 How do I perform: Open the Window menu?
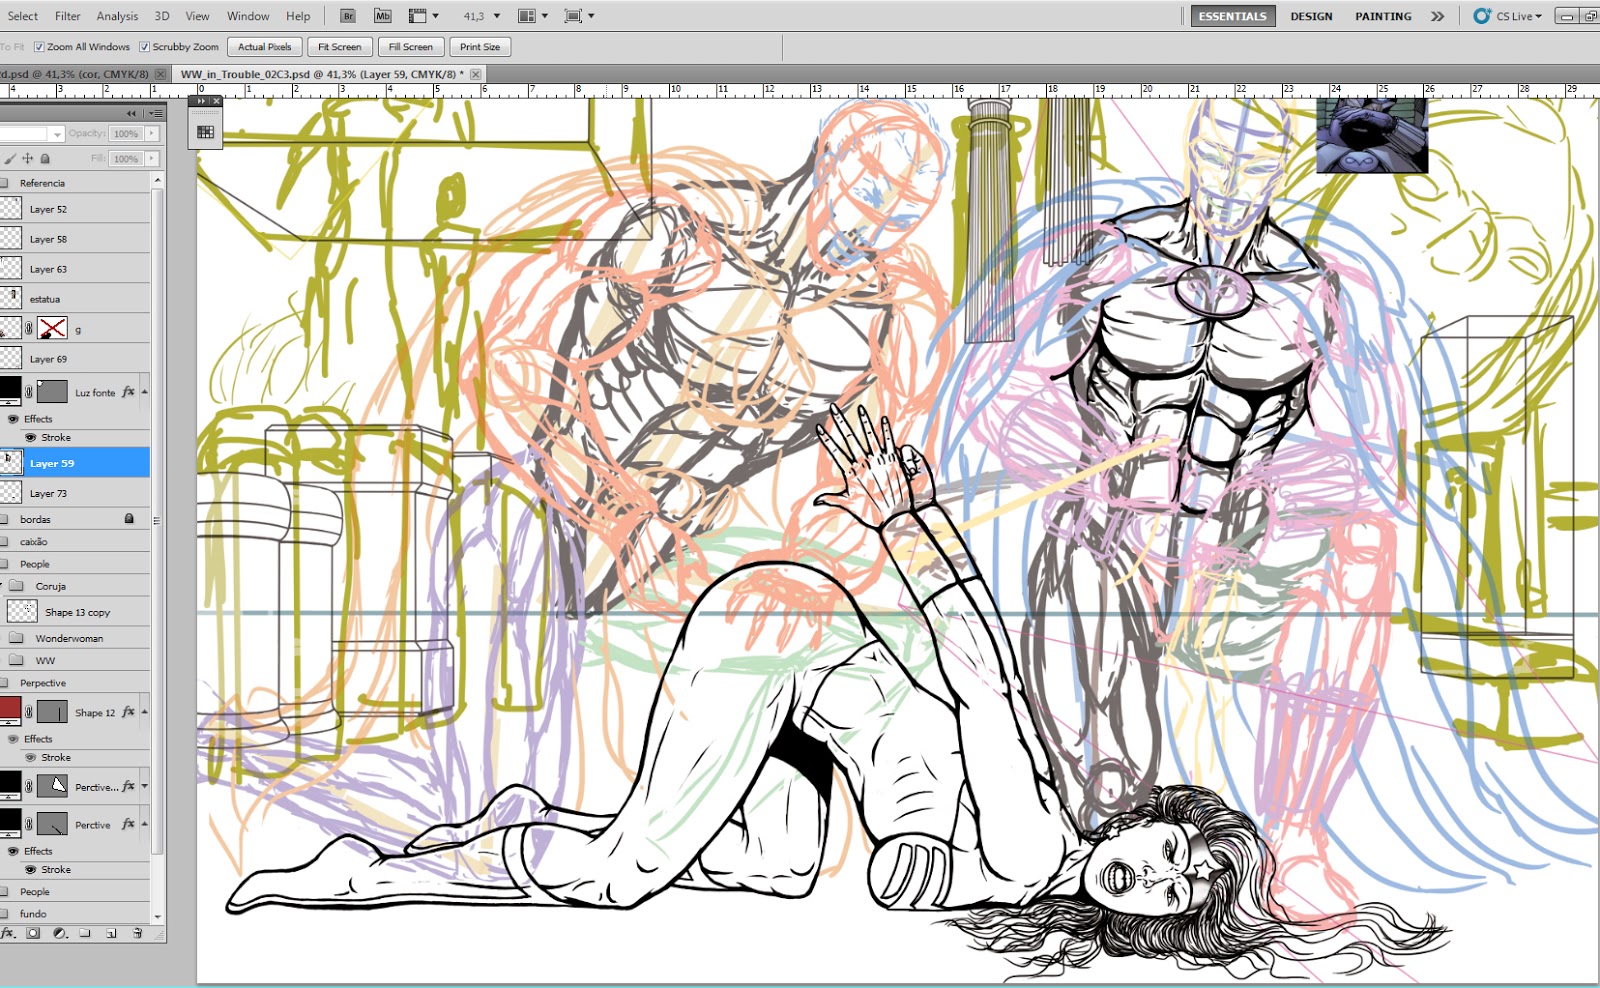[248, 16]
